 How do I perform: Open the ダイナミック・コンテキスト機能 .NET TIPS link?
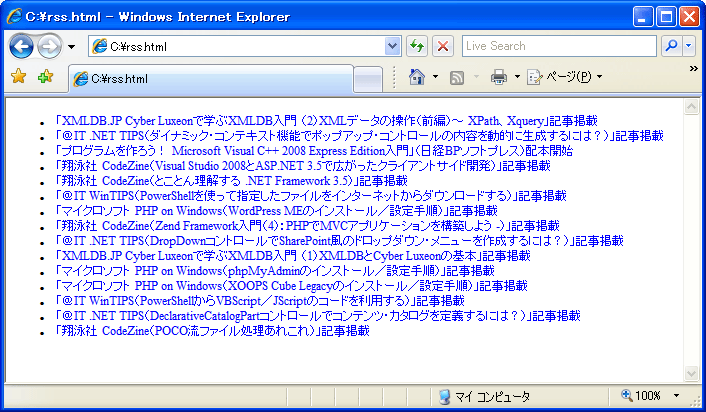(x=359, y=136)
